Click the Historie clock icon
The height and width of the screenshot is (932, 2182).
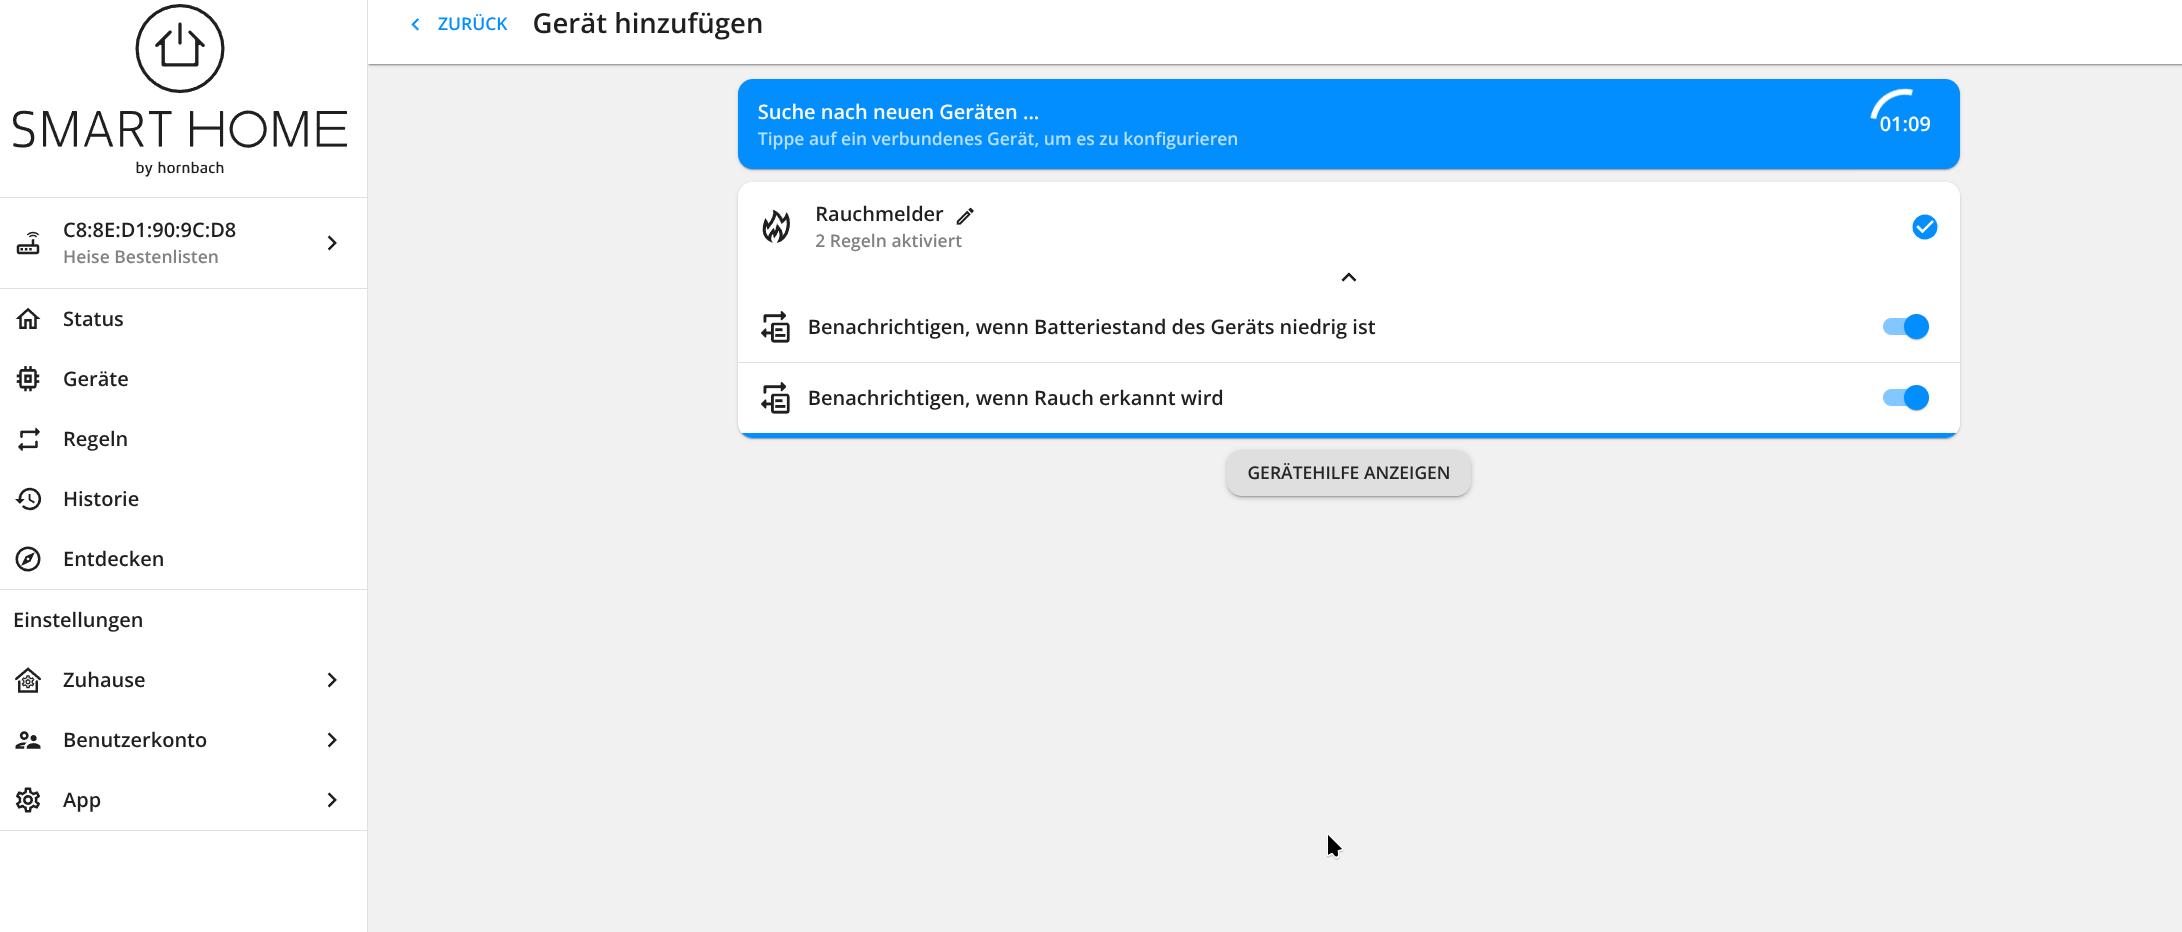coord(28,499)
